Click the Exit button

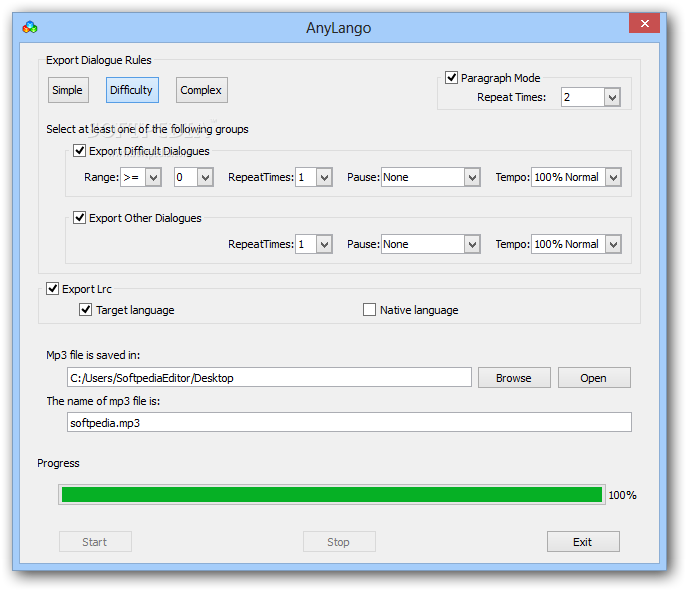(x=583, y=542)
